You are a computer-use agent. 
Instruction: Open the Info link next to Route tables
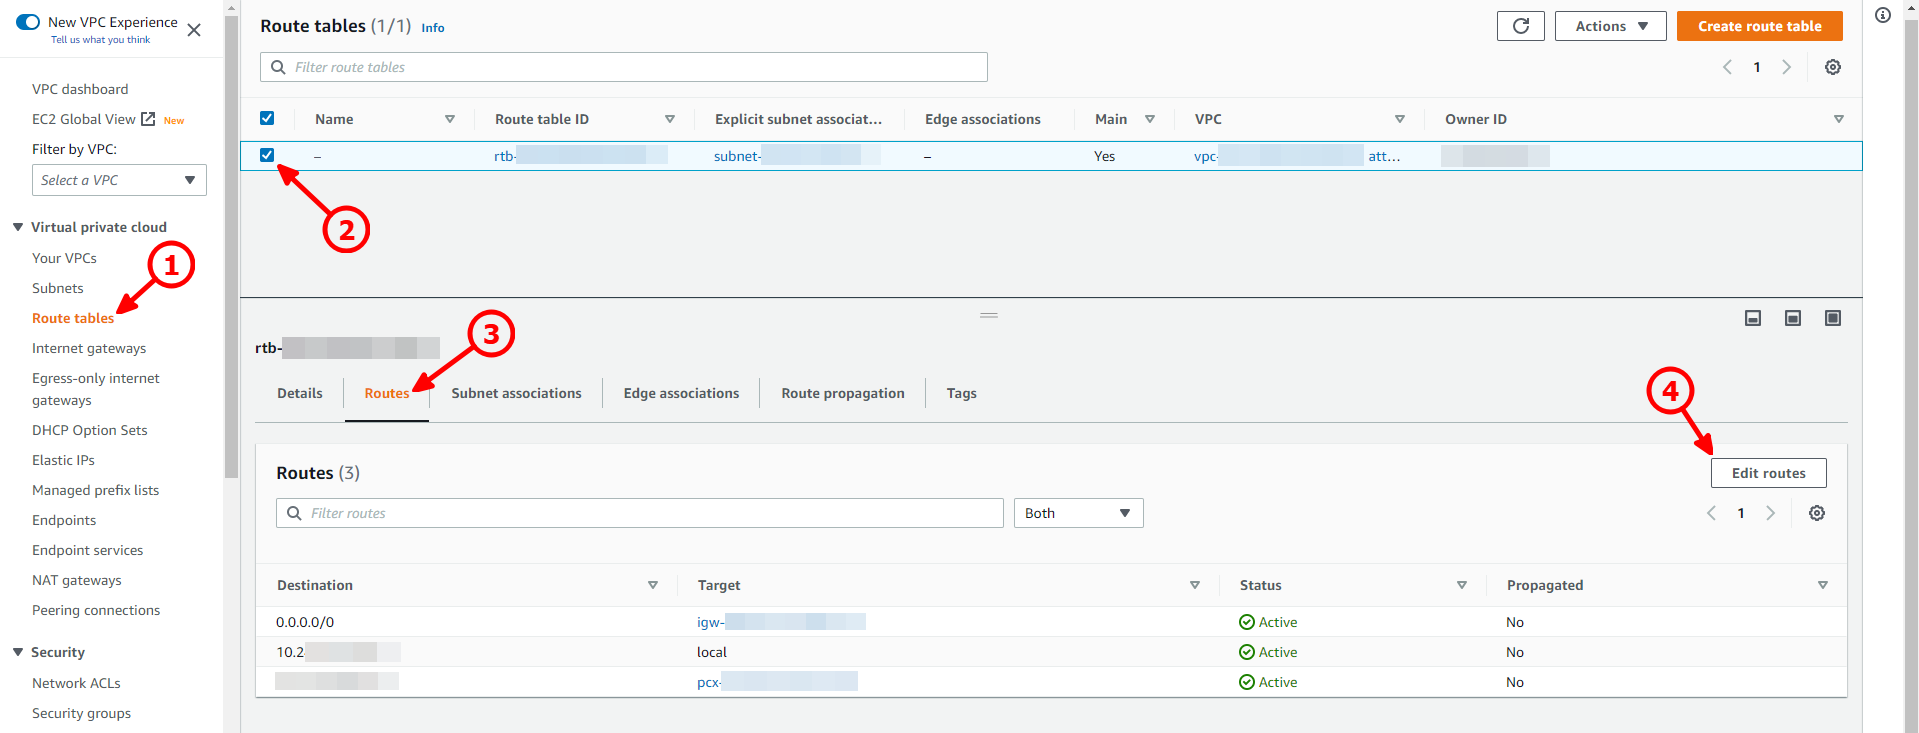[x=433, y=28]
